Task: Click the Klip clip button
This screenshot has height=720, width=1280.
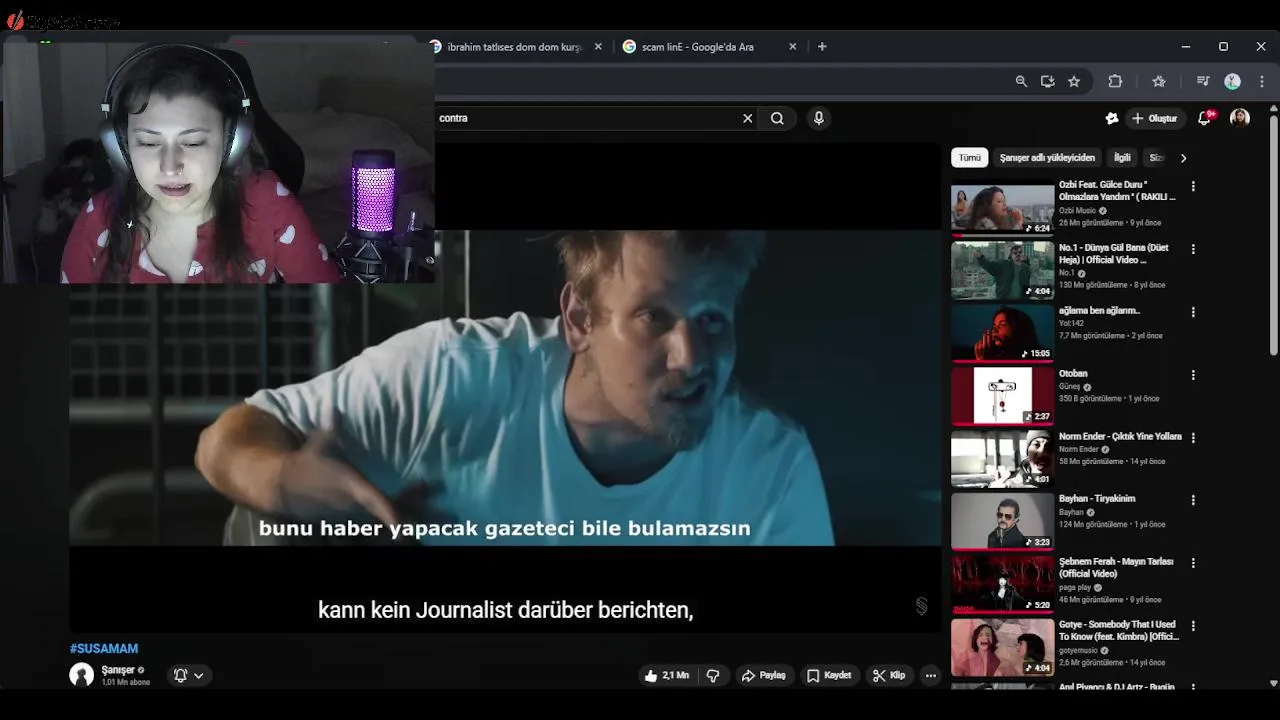Action: pos(888,676)
